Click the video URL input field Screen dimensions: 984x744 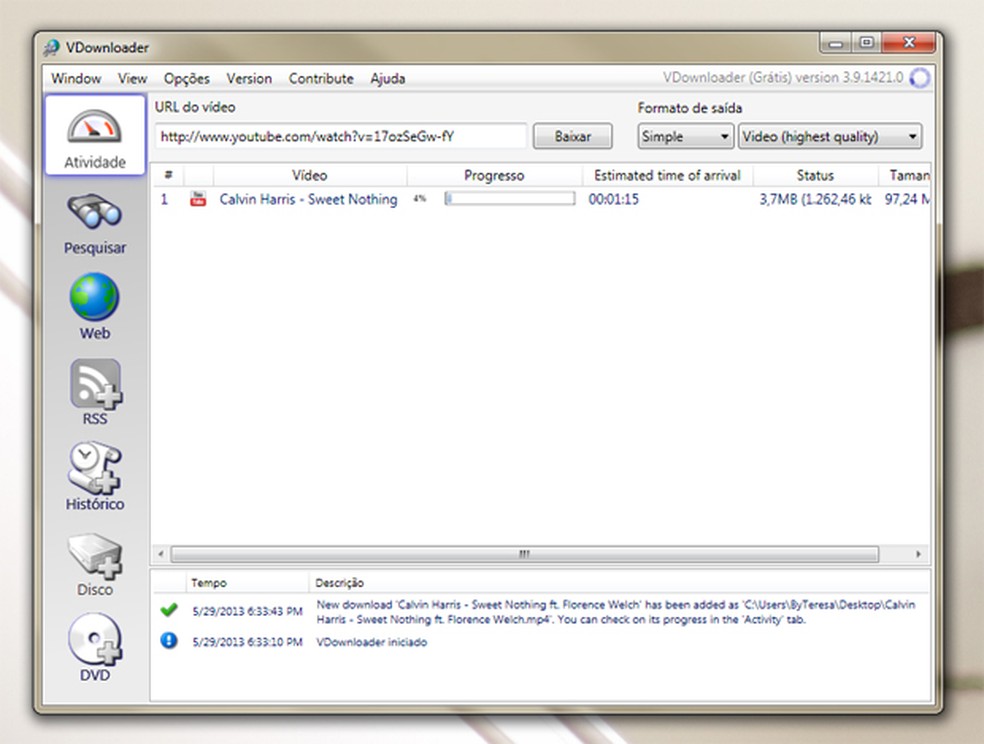pos(340,137)
